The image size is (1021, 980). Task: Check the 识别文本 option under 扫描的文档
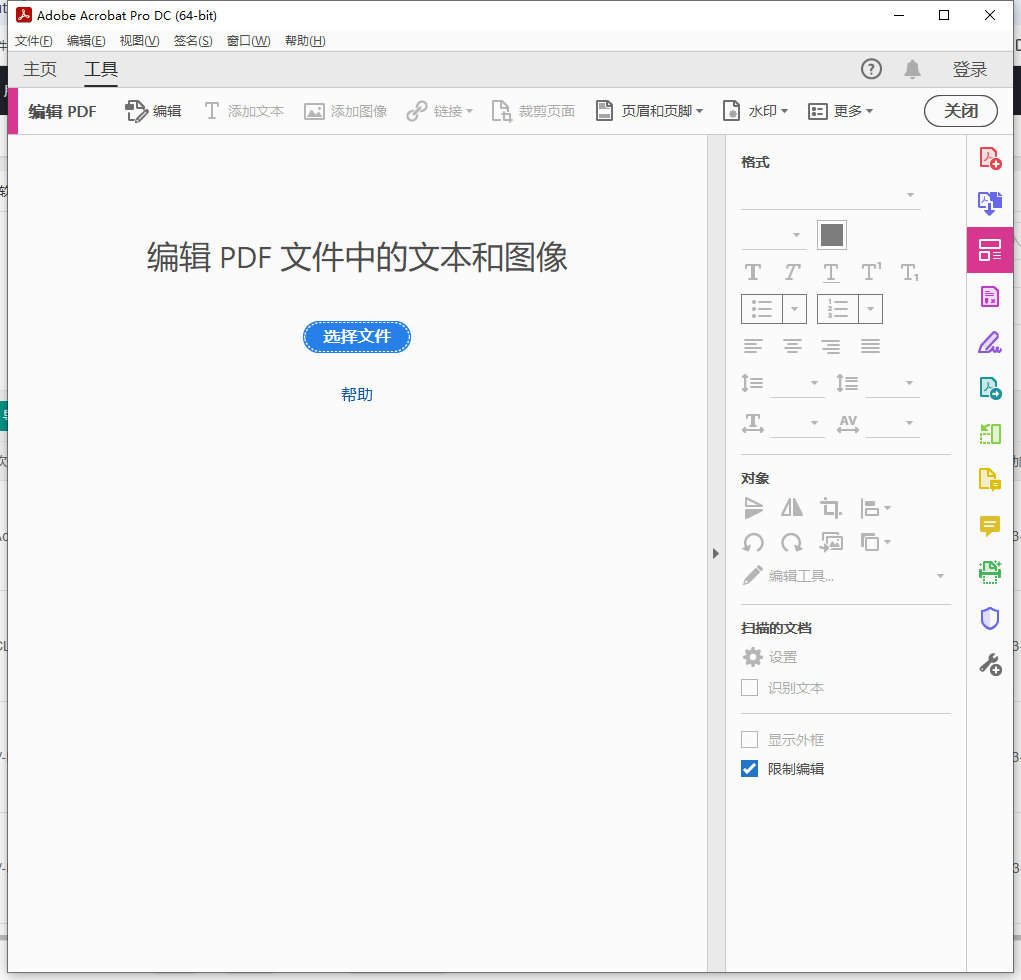point(749,687)
